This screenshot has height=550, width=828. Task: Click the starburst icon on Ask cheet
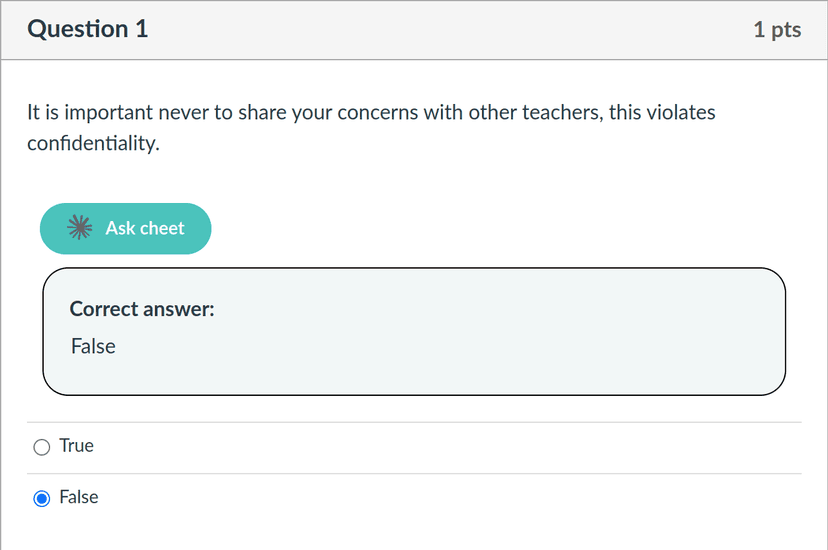point(80,228)
